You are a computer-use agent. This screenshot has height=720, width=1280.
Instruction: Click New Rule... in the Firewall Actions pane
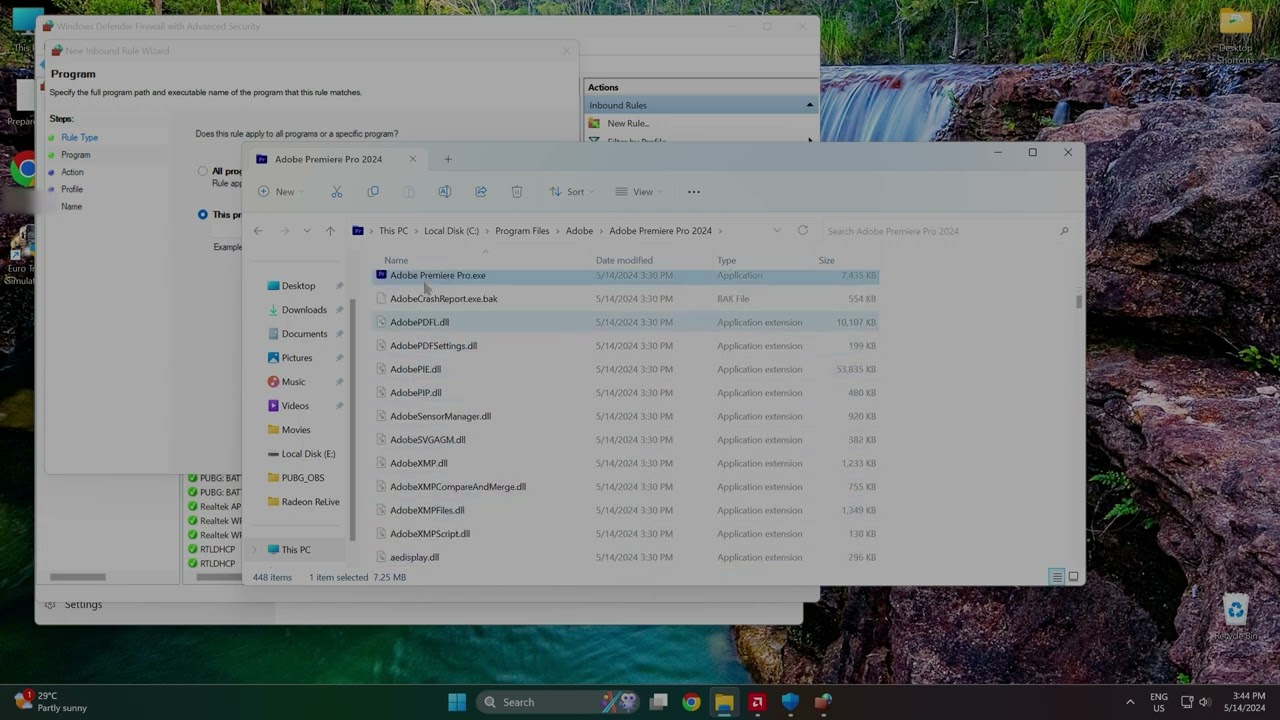628,123
